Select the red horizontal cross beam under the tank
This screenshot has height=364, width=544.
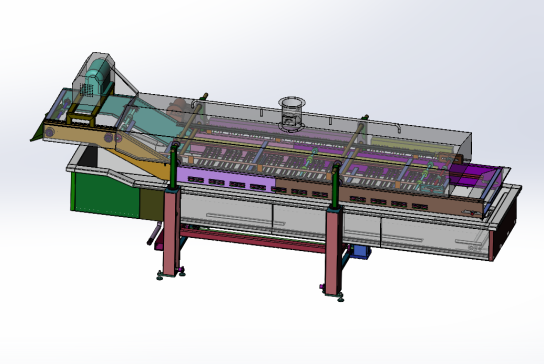pos(253,239)
